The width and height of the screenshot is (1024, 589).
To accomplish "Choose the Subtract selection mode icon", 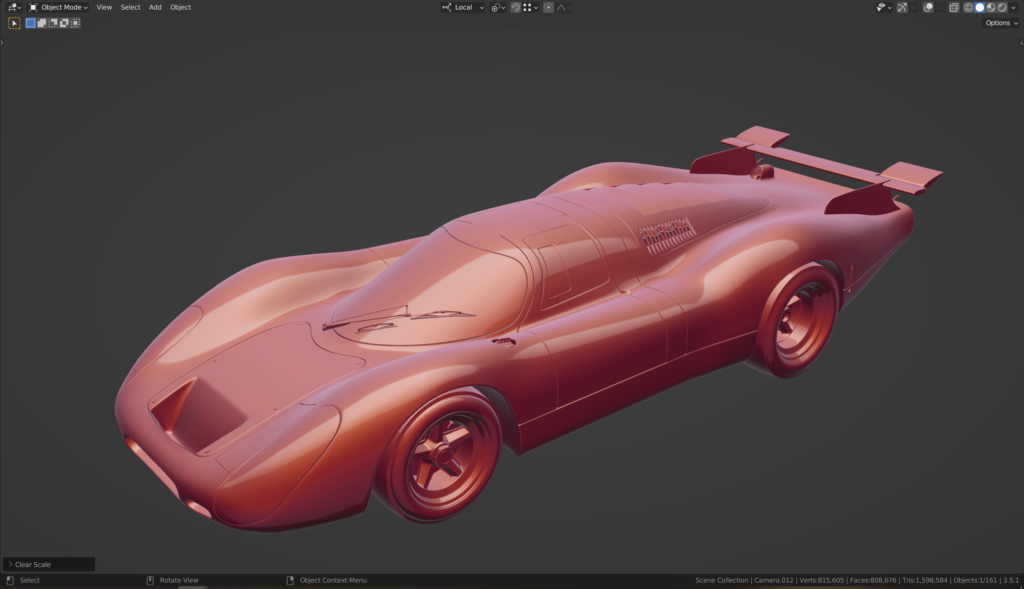I will tap(53, 22).
